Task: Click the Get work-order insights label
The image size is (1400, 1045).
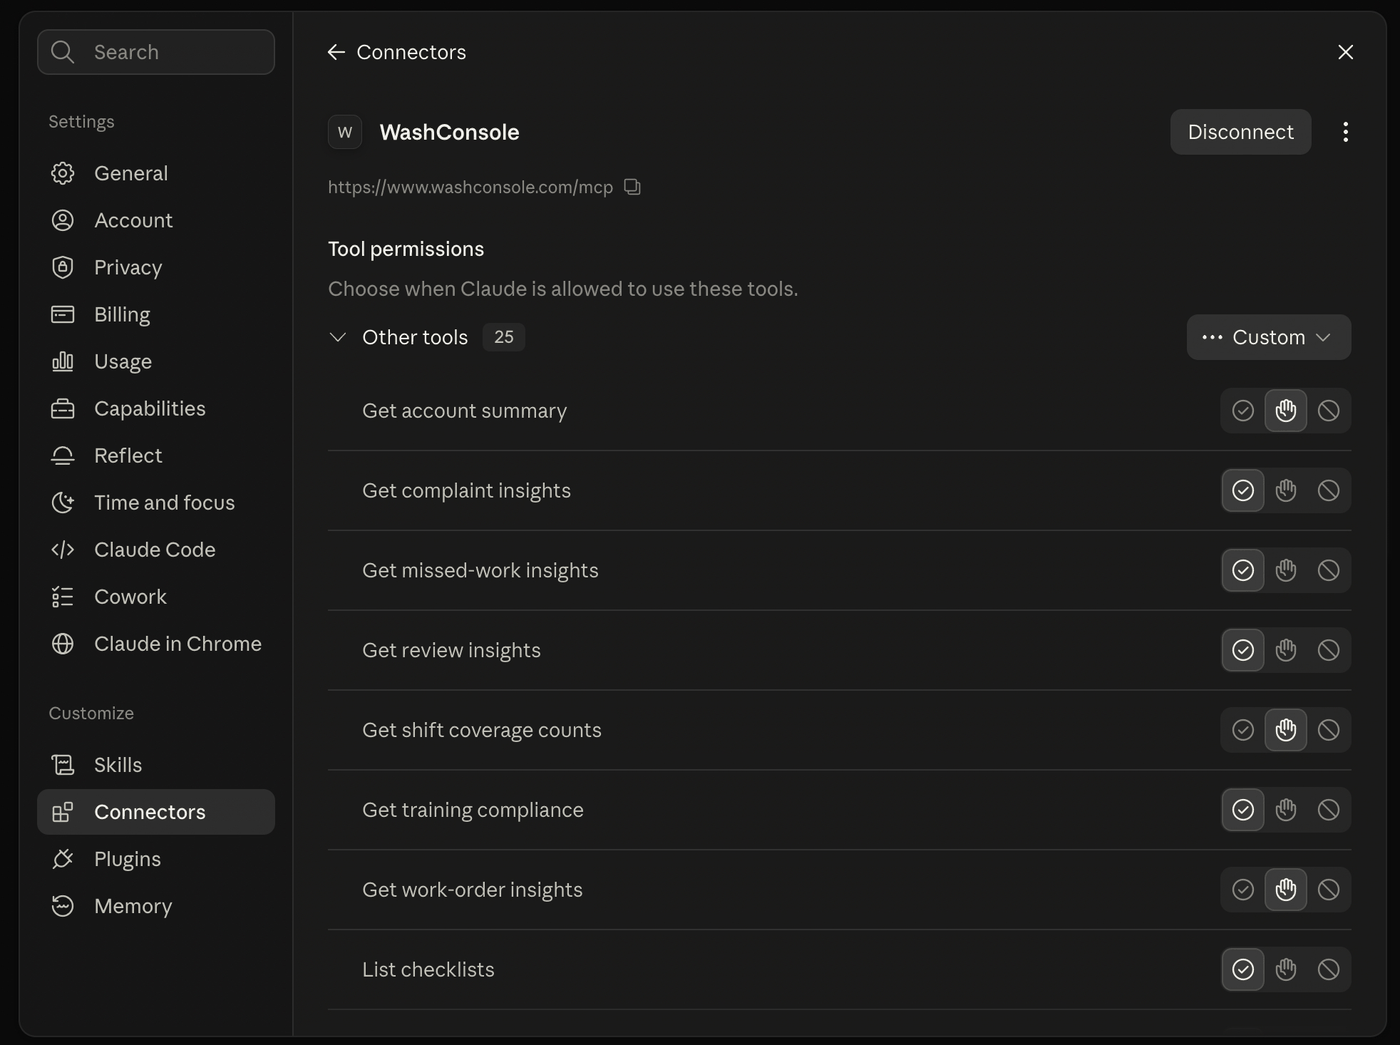Action: pyautogui.click(x=472, y=890)
